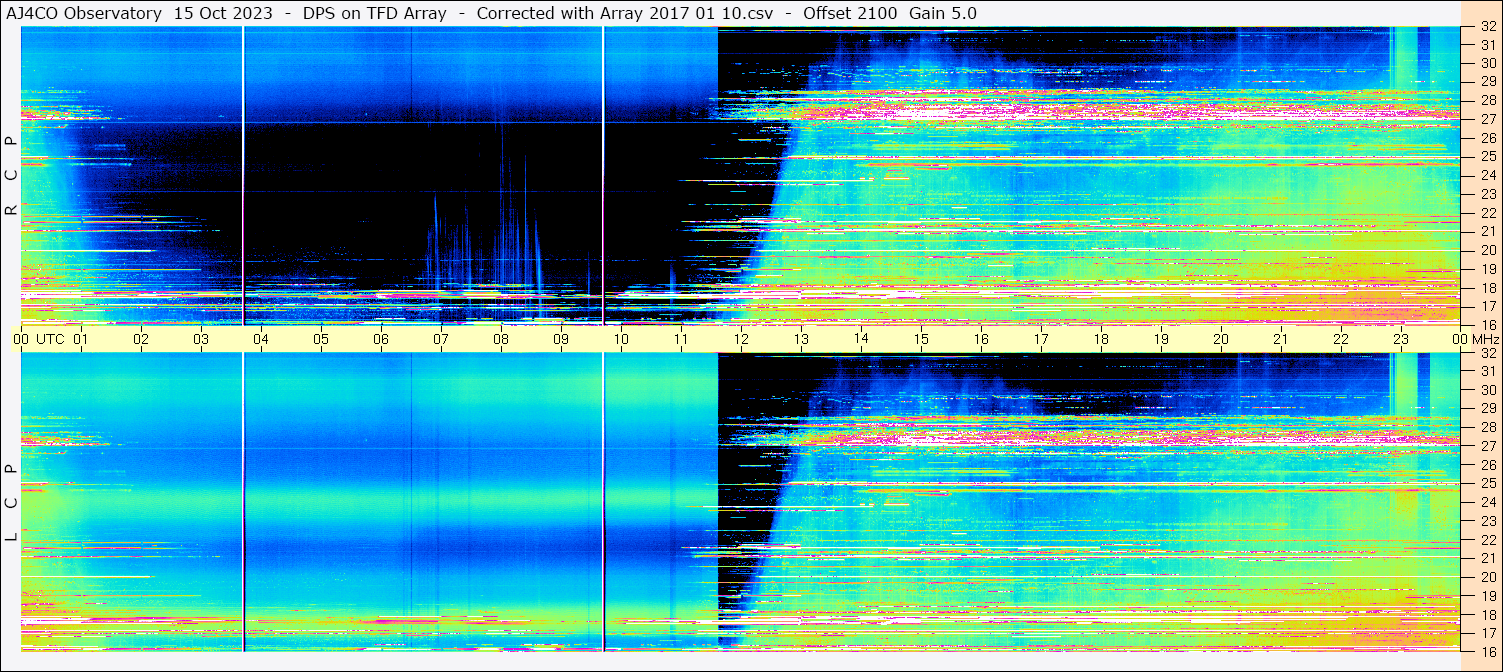
Task: Click the 20 MHz label of LCP panel
Action: (1487, 577)
